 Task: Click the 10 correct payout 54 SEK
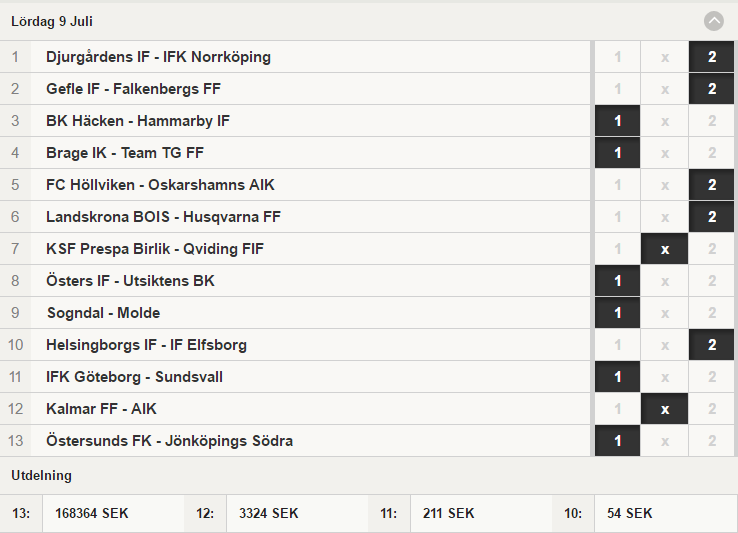(630, 513)
